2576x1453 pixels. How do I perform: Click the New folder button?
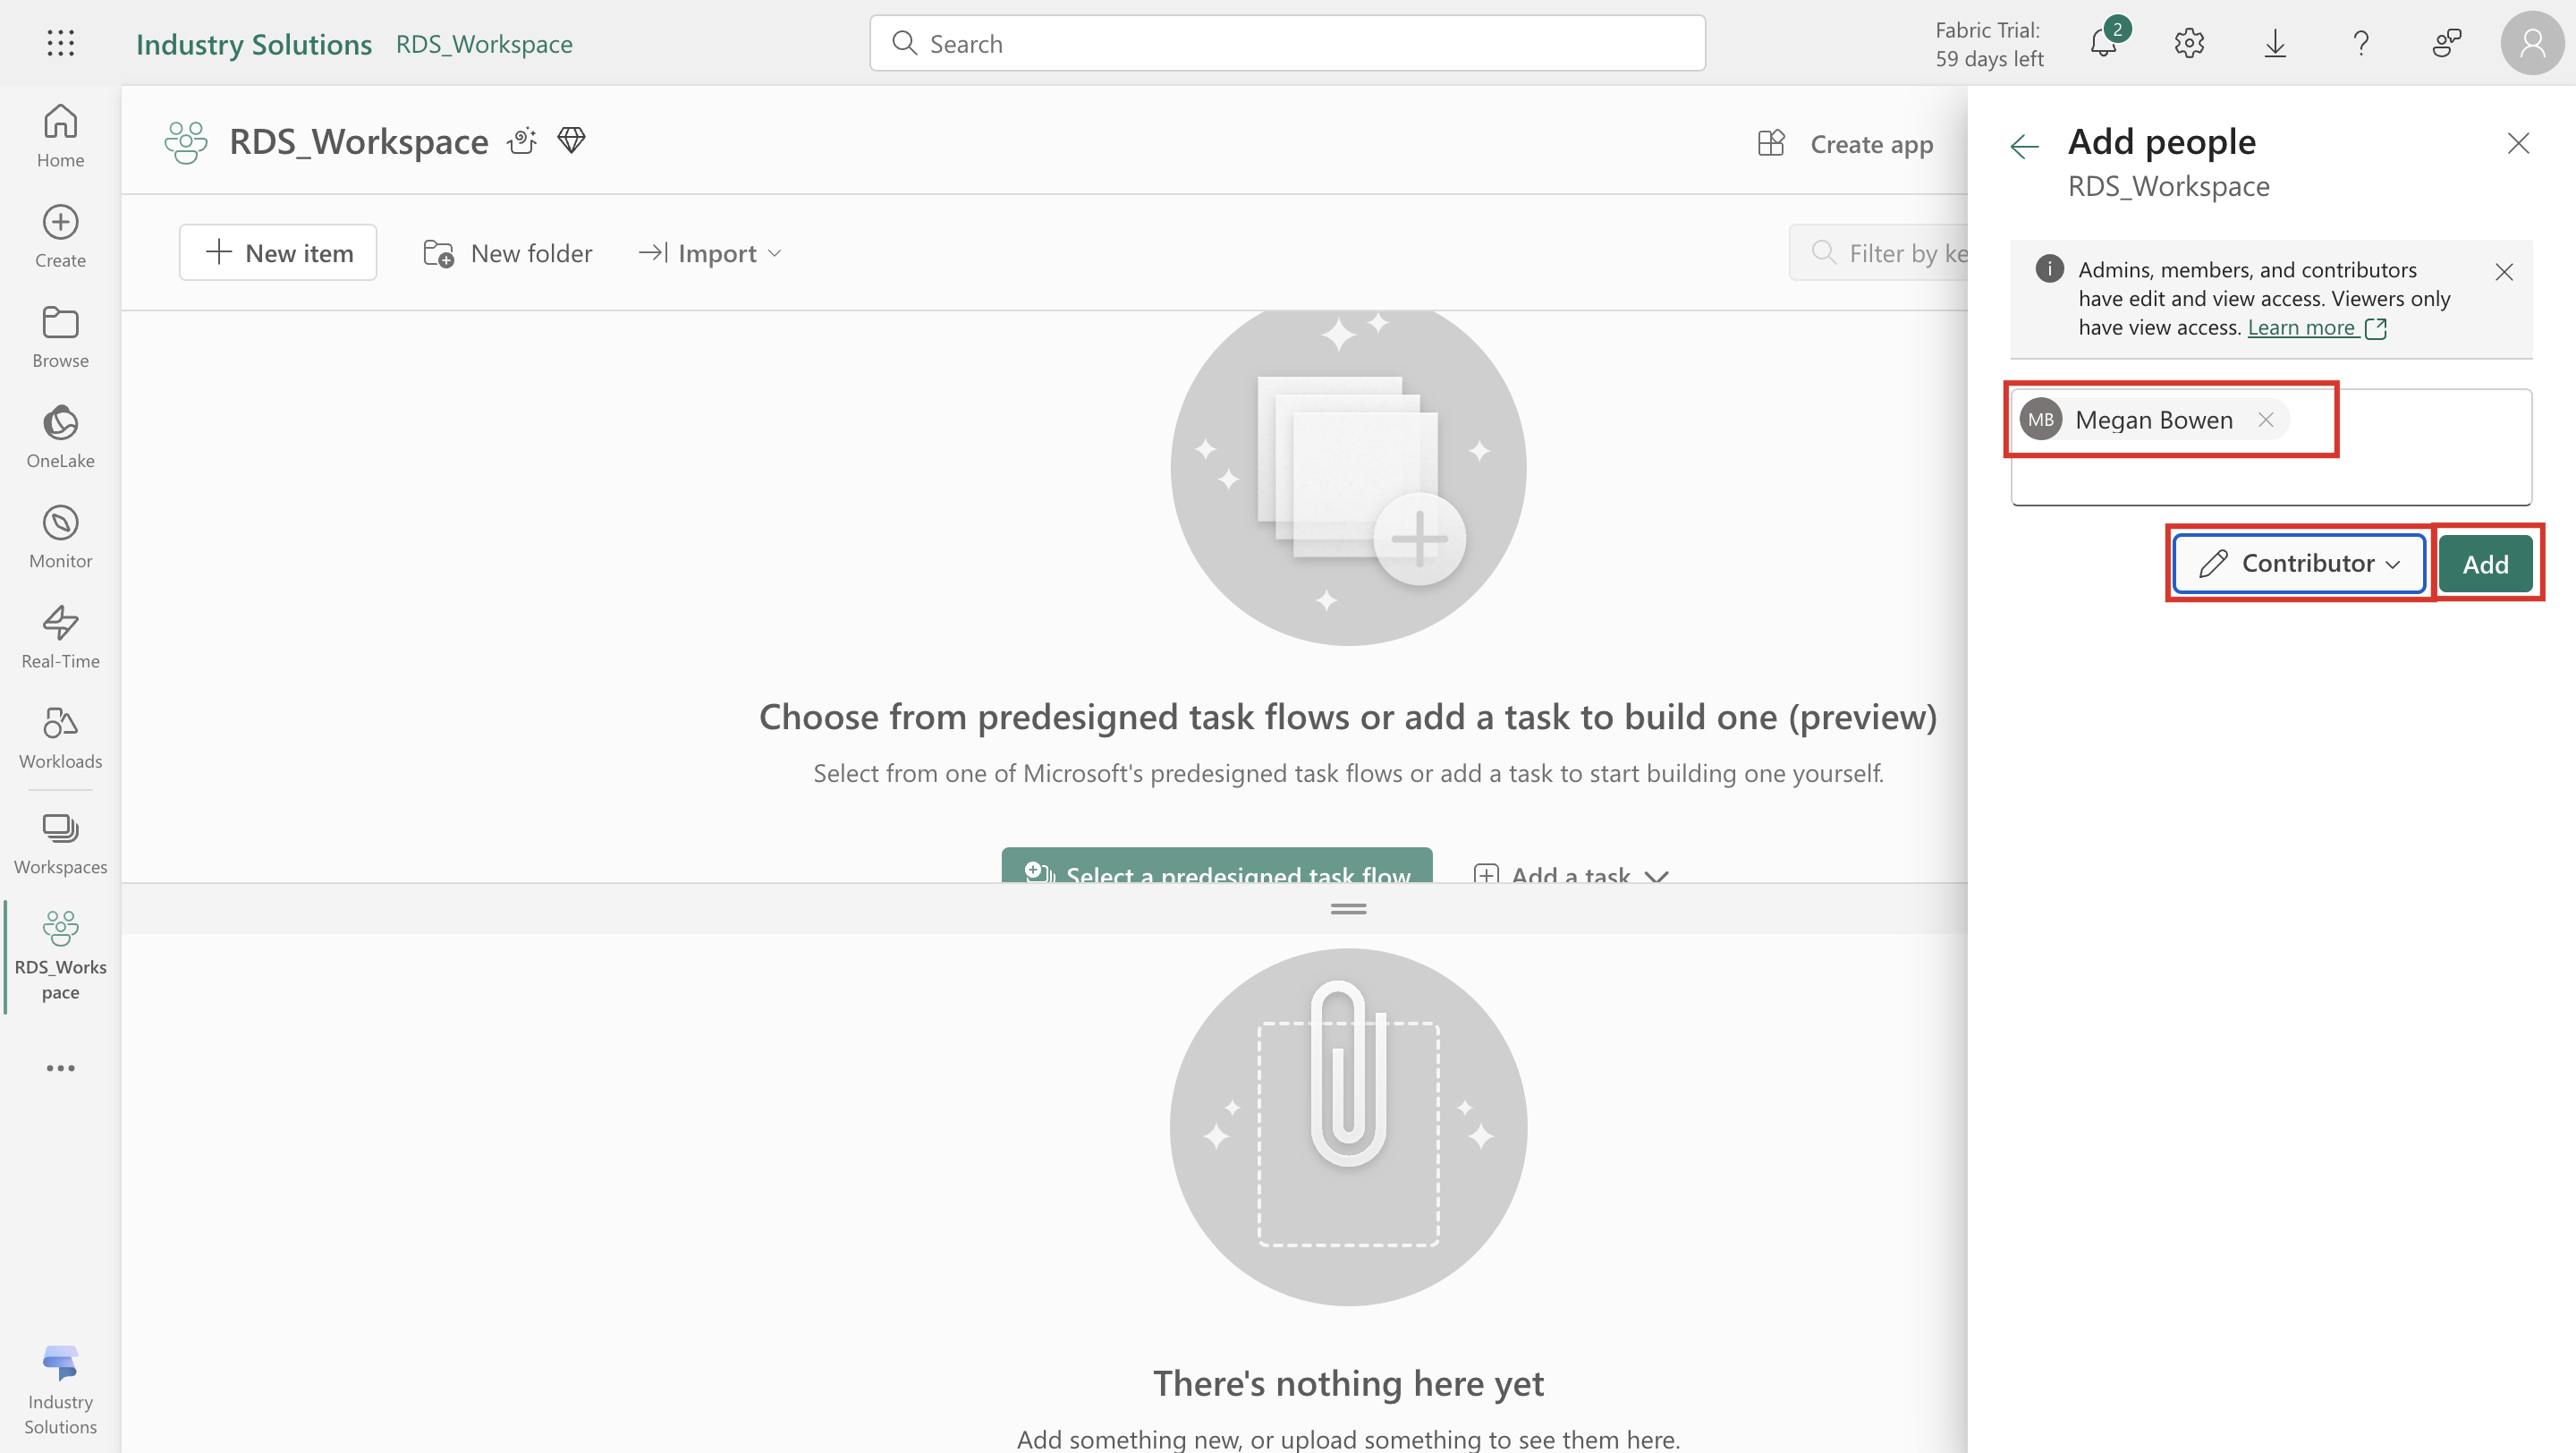(x=507, y=253)
